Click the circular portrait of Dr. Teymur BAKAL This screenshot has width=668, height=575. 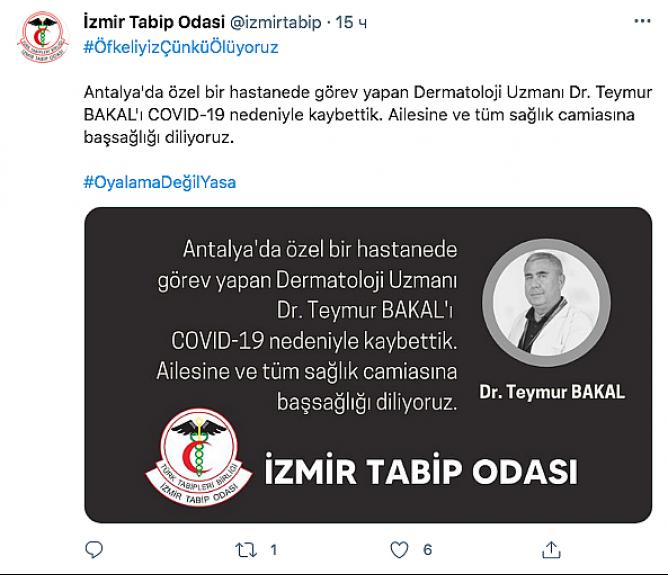point(546,303)
